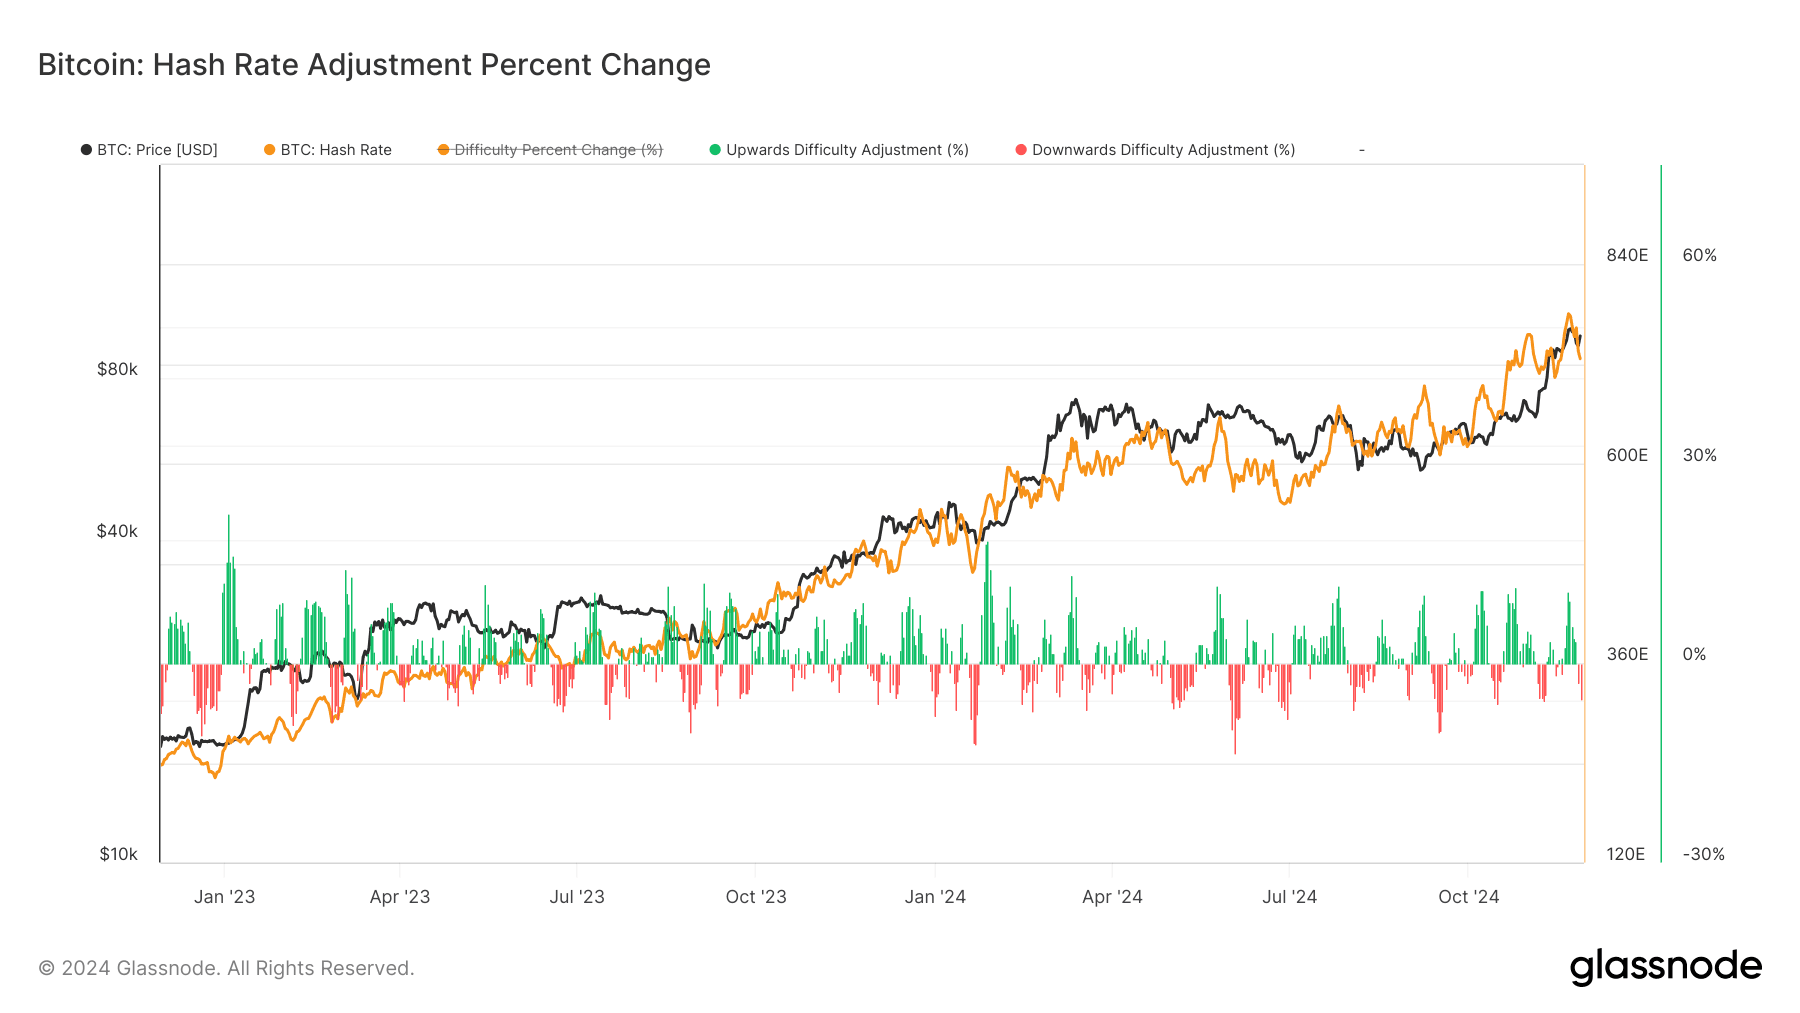1800x1013 pixels.
Task: Click the chart title Hash Rate Adjustment Percent Change
Action: 374,65
